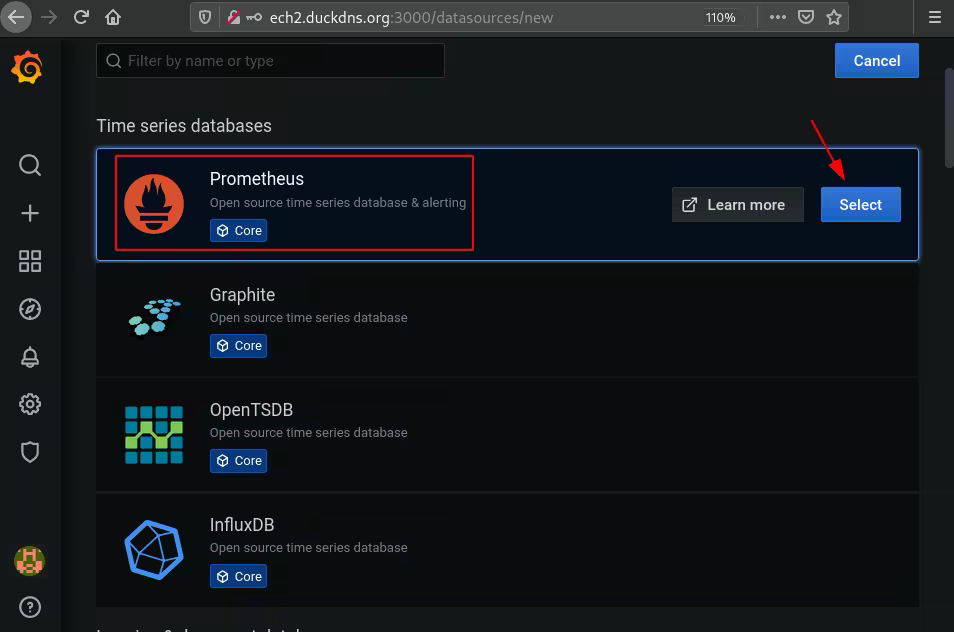Open Learn more for Prometheus
The image size is (954, 632).
(737, 204)
